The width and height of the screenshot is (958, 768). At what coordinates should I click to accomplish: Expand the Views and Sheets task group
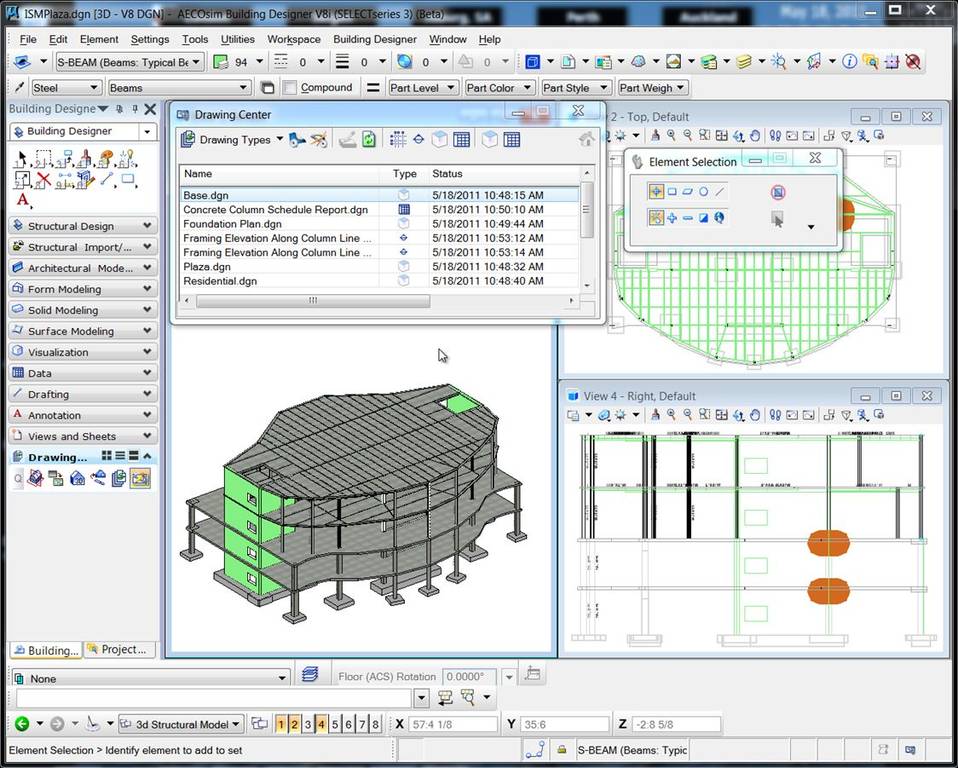83,436
